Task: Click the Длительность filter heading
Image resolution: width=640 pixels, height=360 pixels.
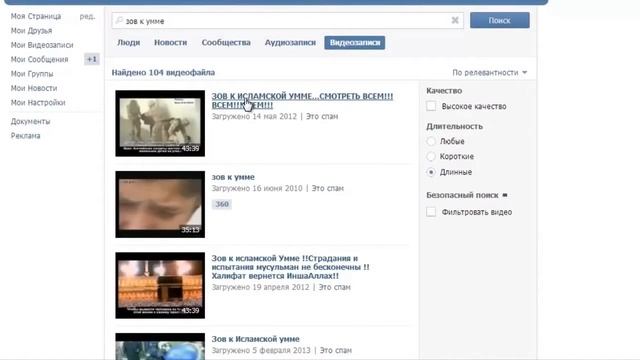Action: coord(455,126)
